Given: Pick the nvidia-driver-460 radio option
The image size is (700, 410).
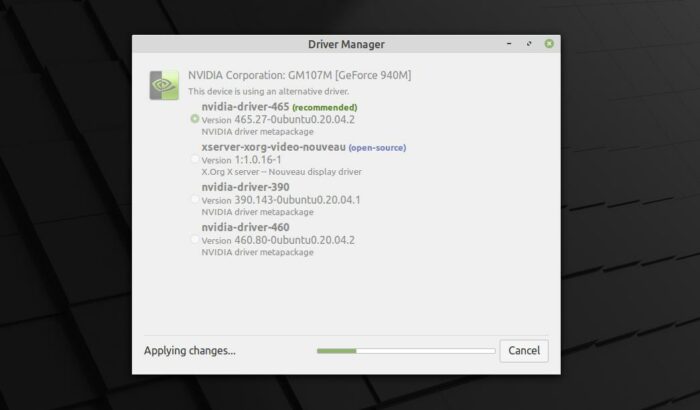Looking at the screenshot, I should pos(195,239).
